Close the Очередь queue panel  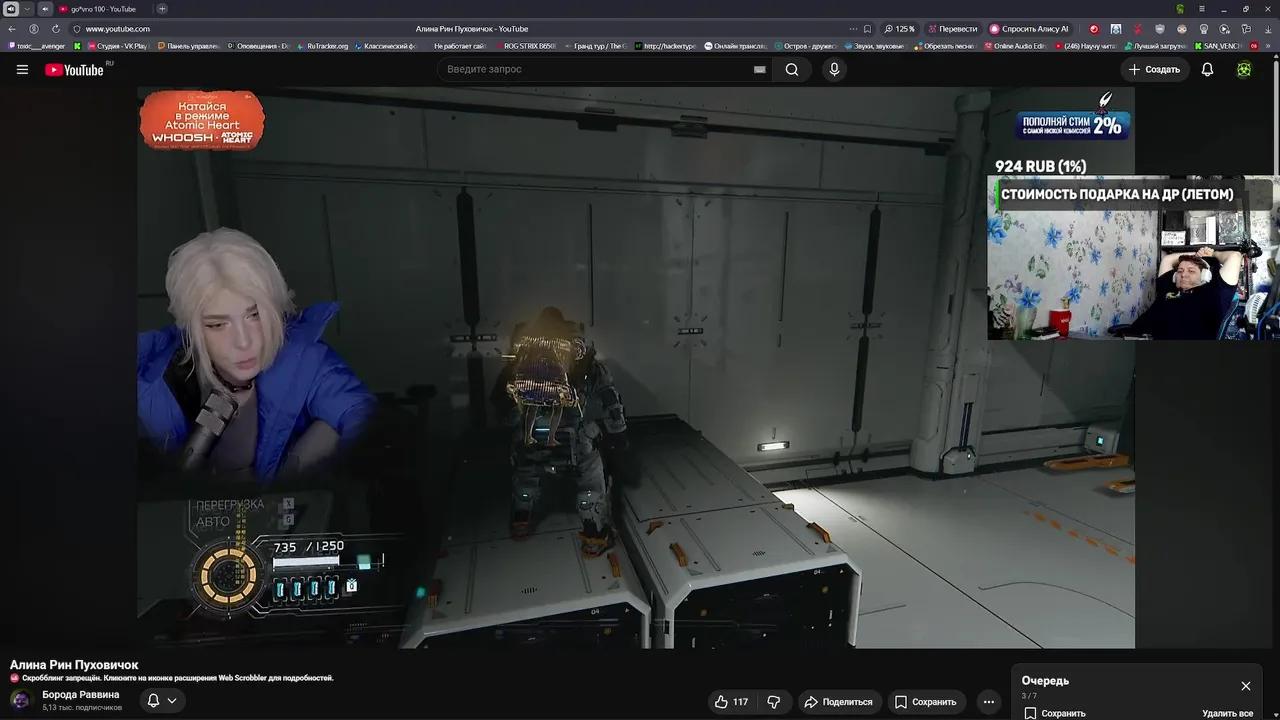click(1246, 686)
